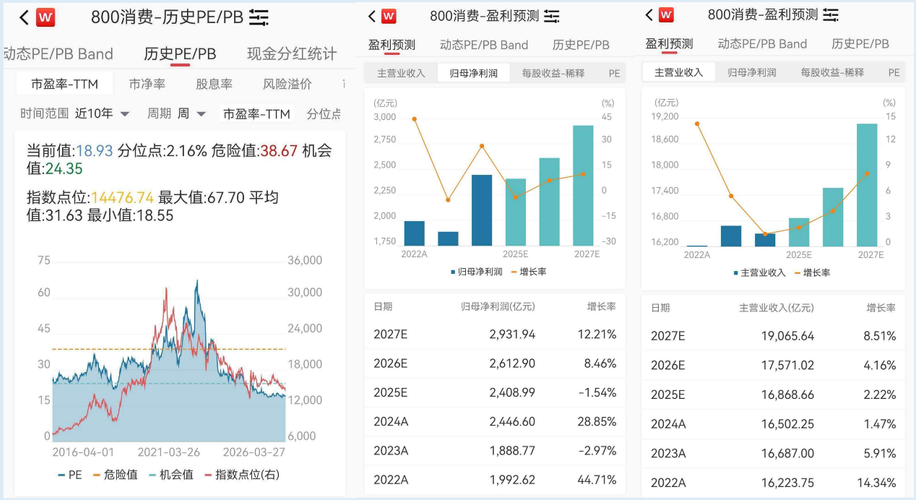The height and width of the screenshot is (500, 916).
Task: Go back using arrow in left panel
Action: (x=23, y=18)
